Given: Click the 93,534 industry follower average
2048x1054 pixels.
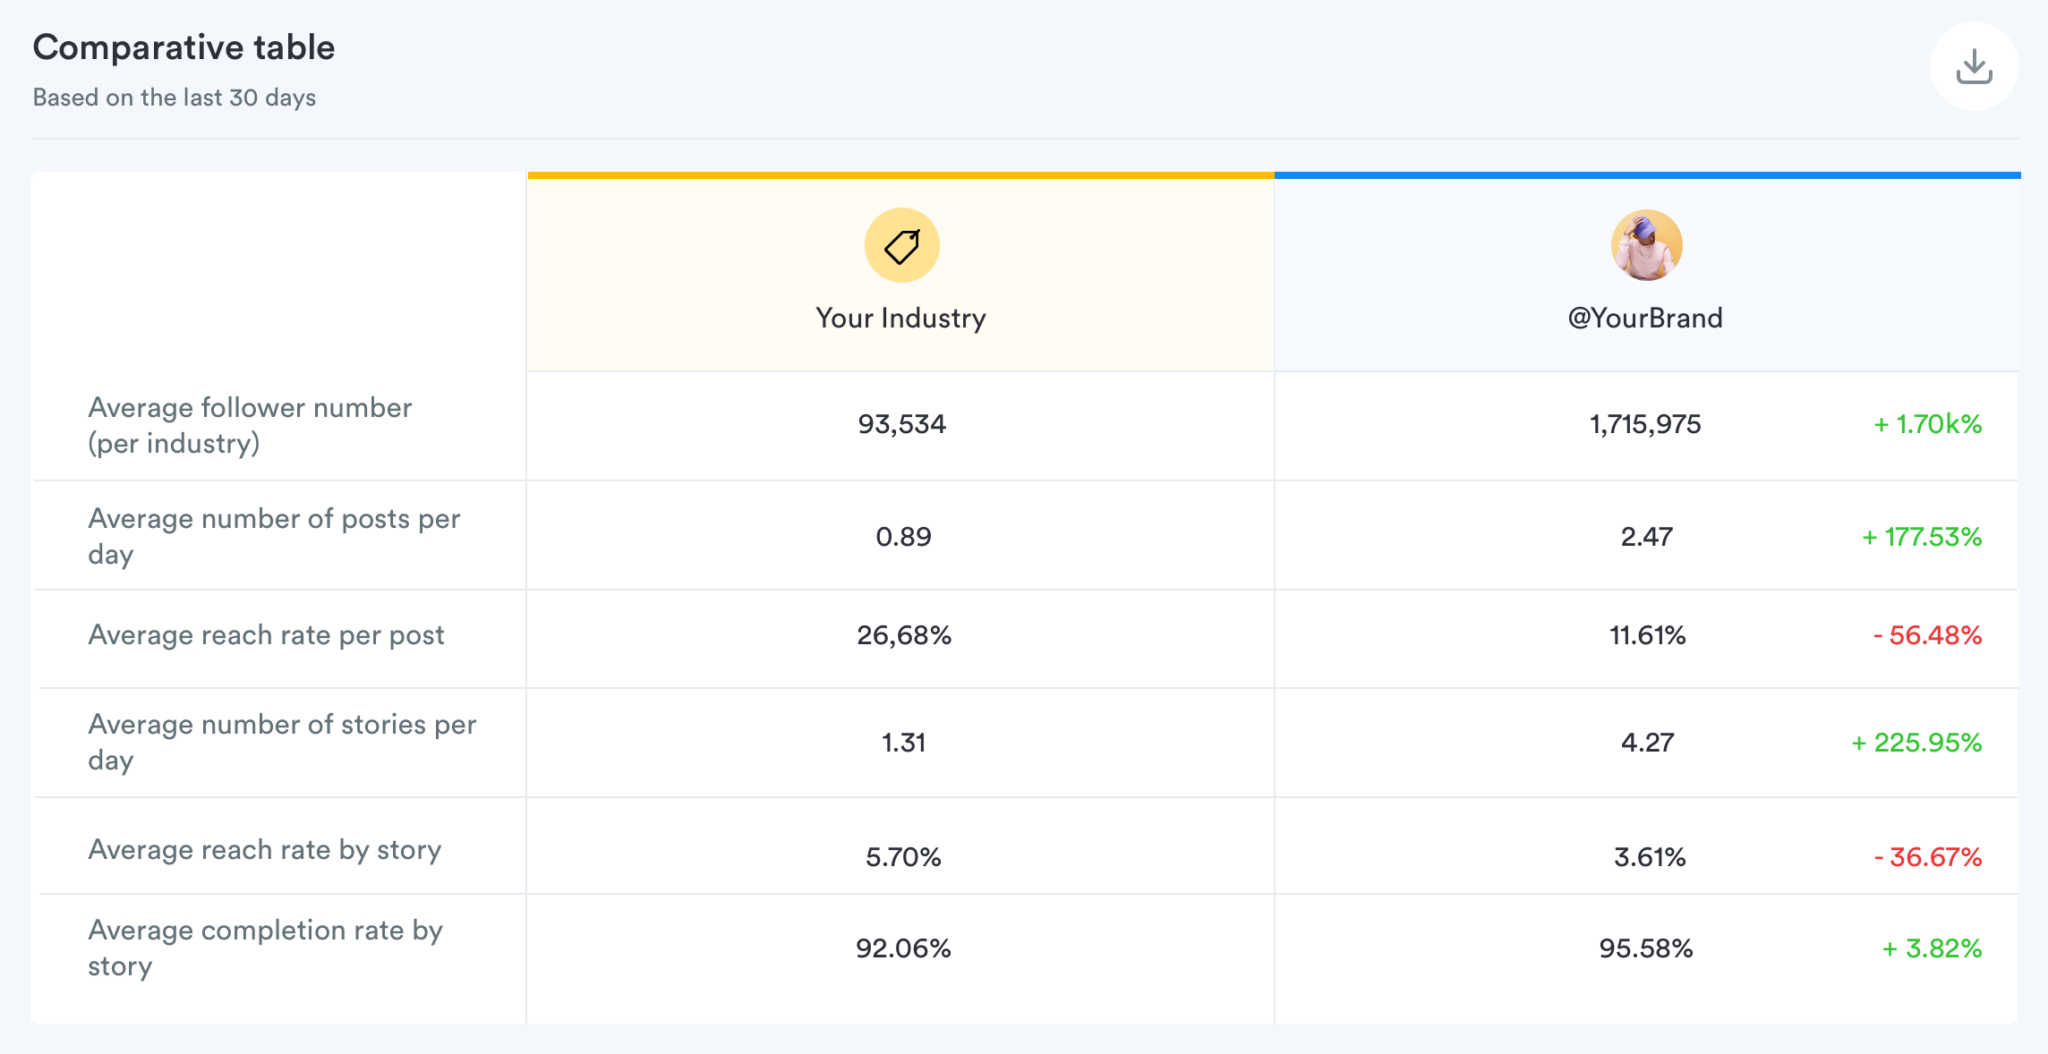Looking at the screenshot, I should 901,424.
